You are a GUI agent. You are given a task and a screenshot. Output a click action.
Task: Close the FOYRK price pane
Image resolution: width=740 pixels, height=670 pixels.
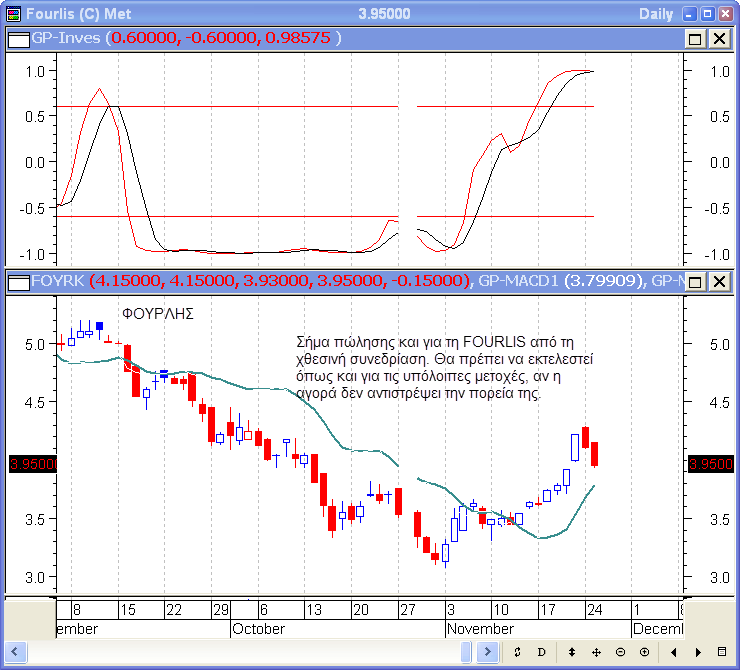[x=719, y=281]
